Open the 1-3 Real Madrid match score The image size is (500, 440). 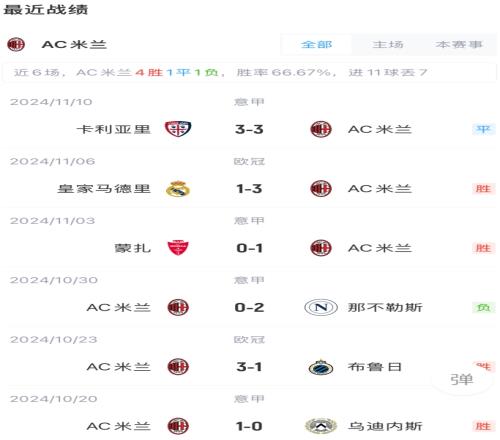tap(249, 189)
